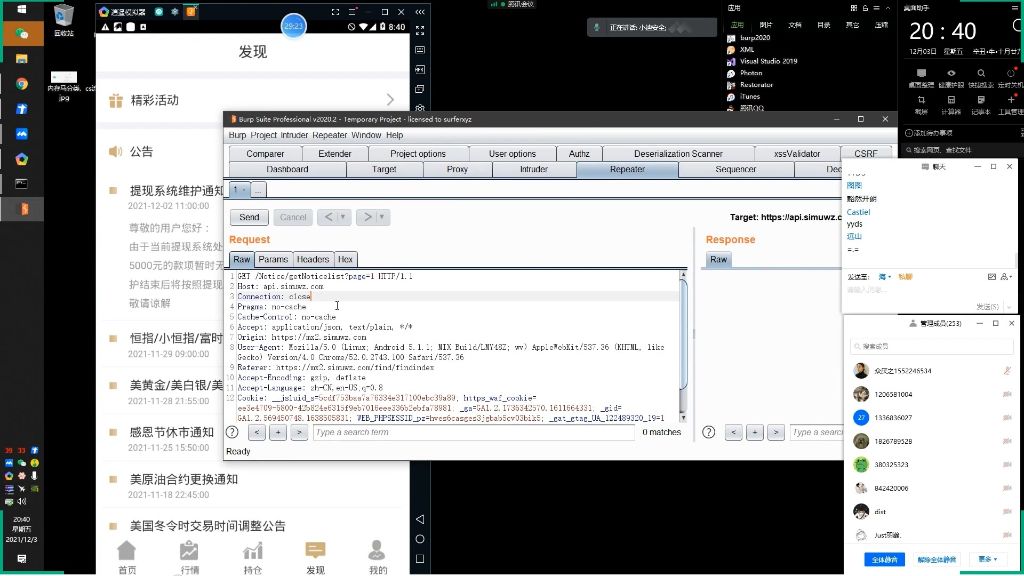Click the 全体静音 mute all button
Viewport: 1024px width, 576px height.
pyautogui.click(x=884, y=560)
